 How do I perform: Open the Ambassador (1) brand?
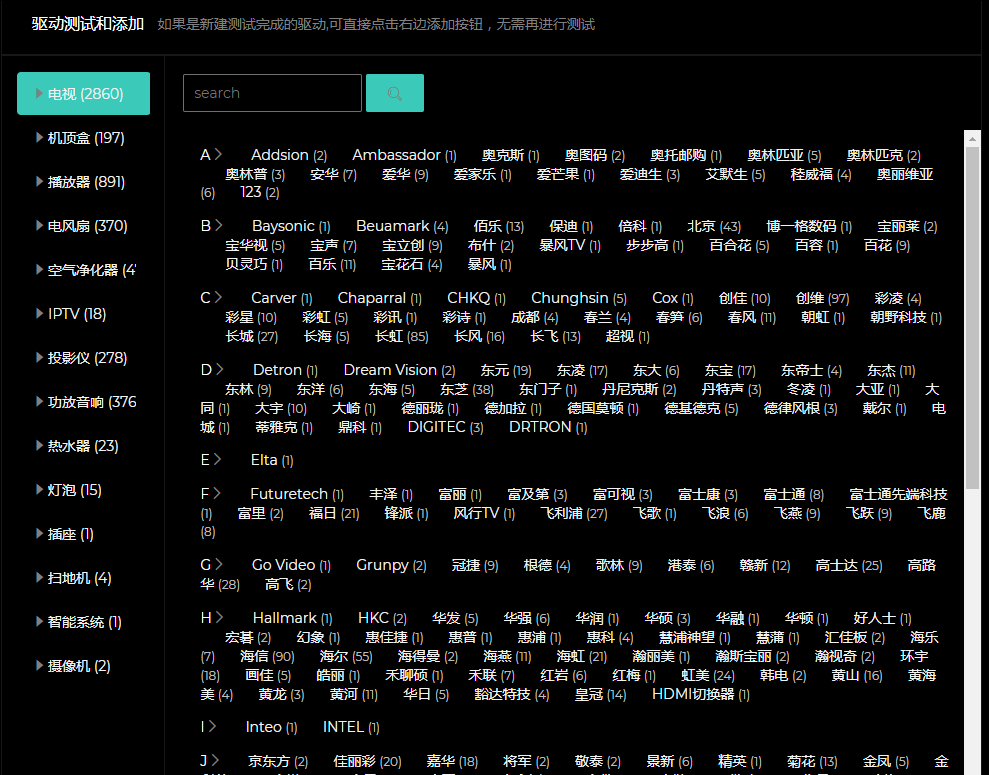[x=404, y=155]
